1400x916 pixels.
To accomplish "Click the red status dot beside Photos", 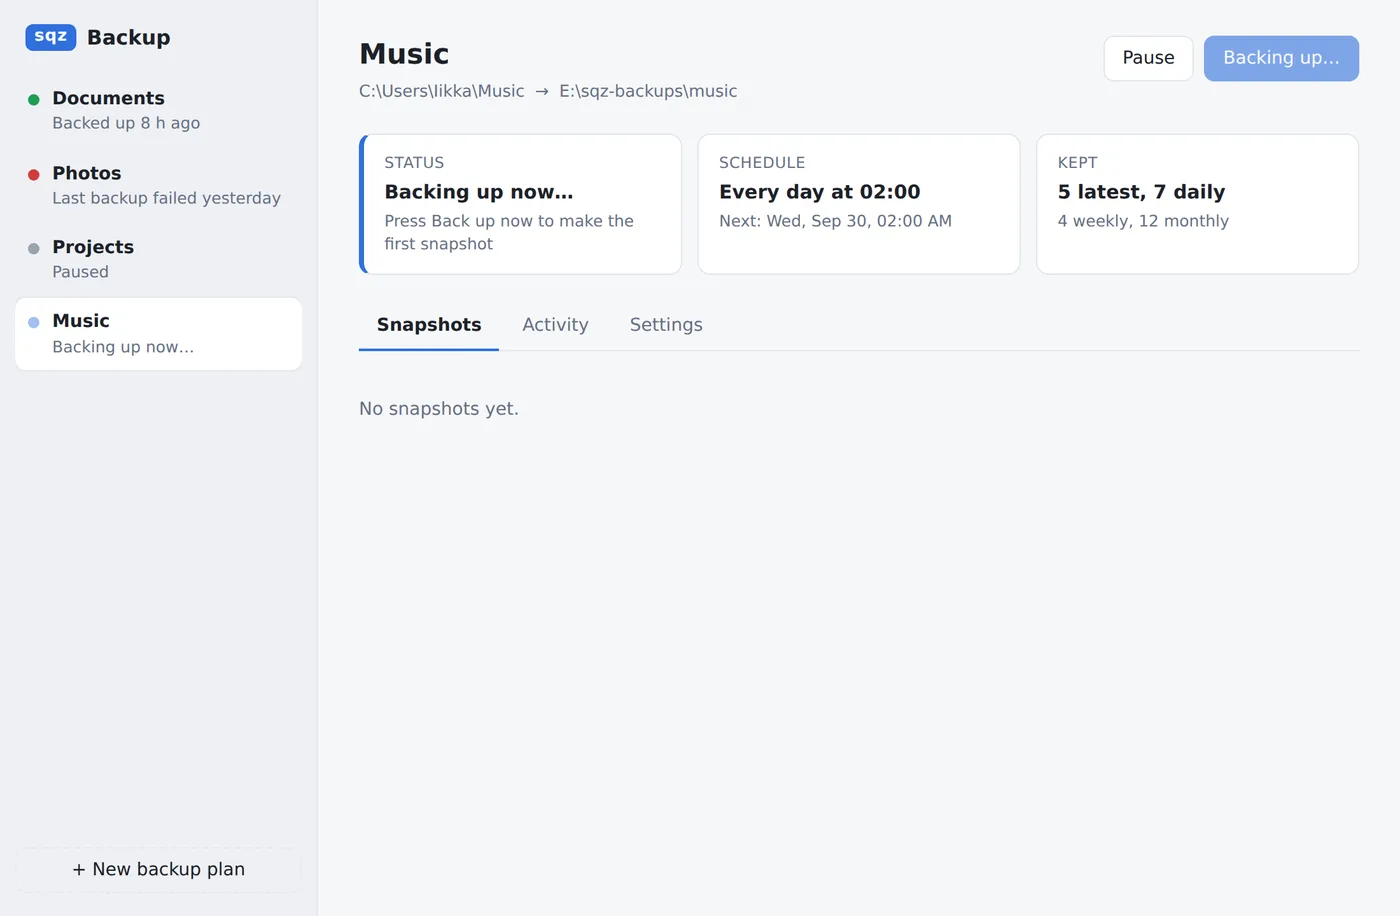I will pyautogui.click(x=34, y=174).
